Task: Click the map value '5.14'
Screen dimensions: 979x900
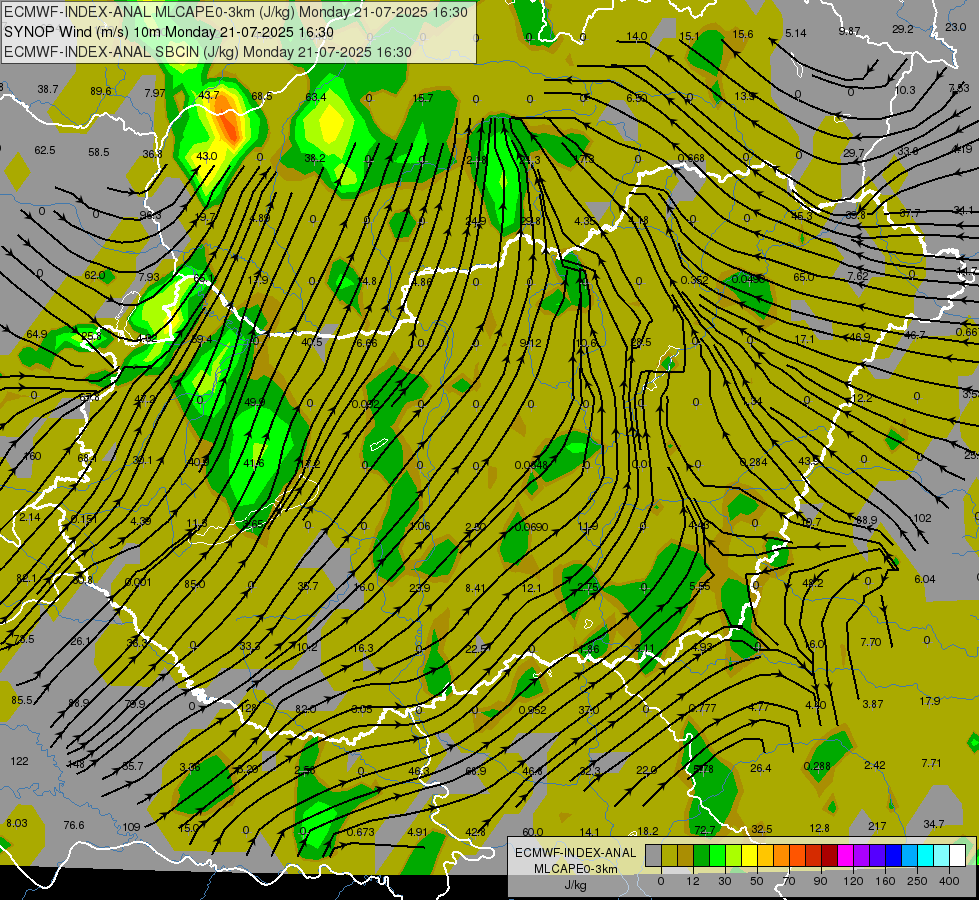Action: 796,33
